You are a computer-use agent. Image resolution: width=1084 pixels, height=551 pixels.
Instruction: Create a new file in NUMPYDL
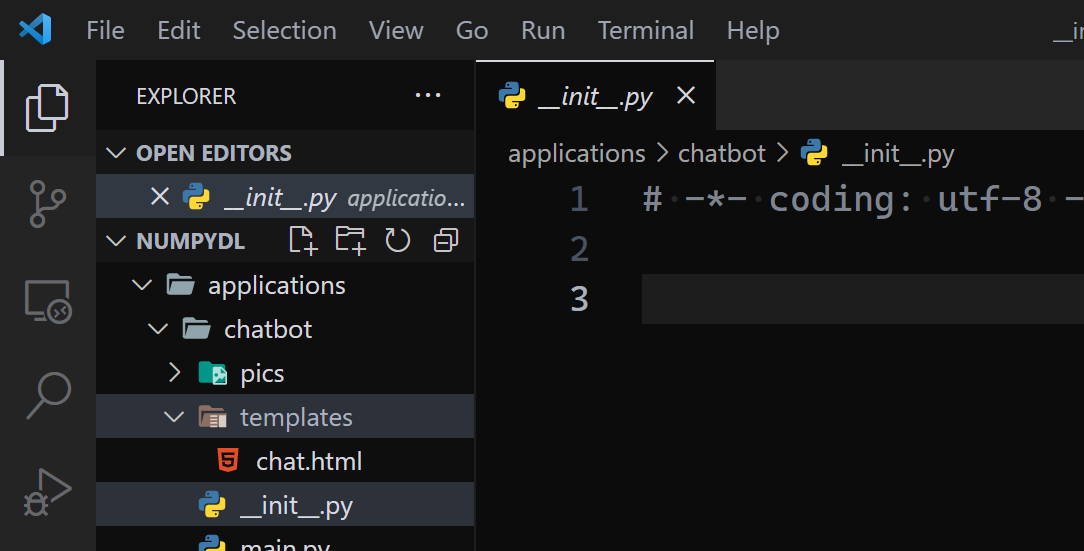pyautogui.click(x=303, y=241)
